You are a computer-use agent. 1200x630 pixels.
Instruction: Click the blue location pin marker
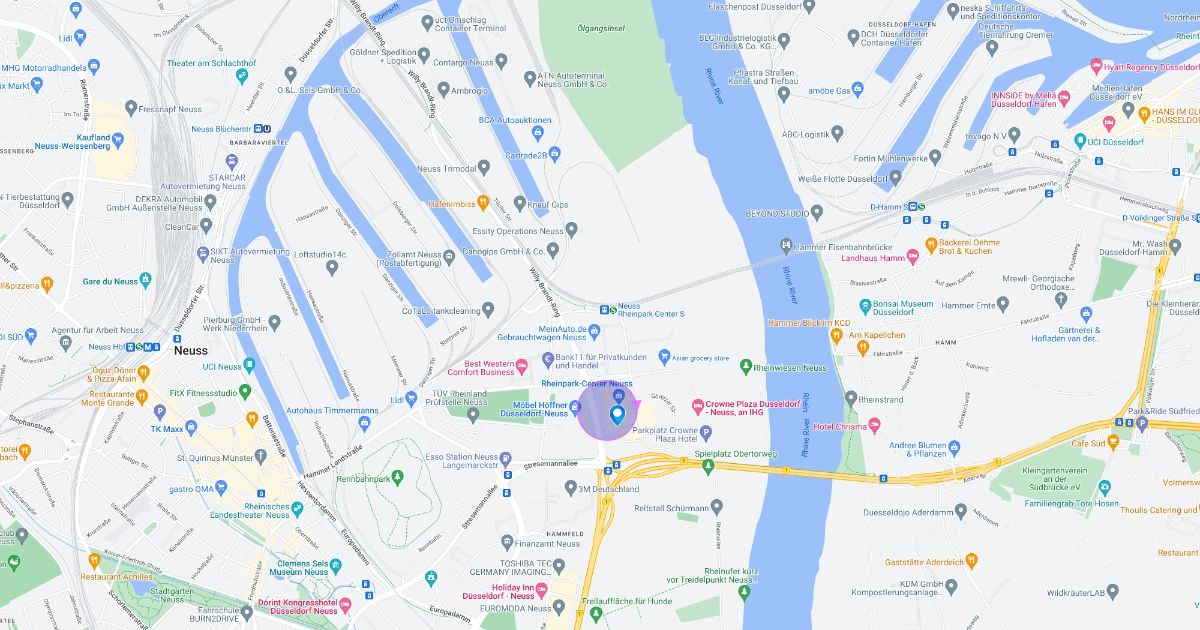point(617,412)
